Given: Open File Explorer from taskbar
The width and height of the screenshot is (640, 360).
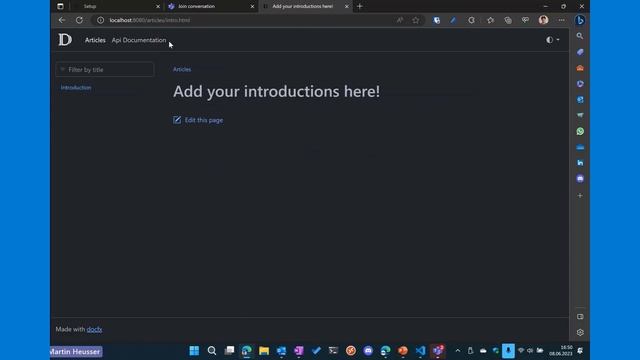Looking at the screenshot, I should [264, 351].
